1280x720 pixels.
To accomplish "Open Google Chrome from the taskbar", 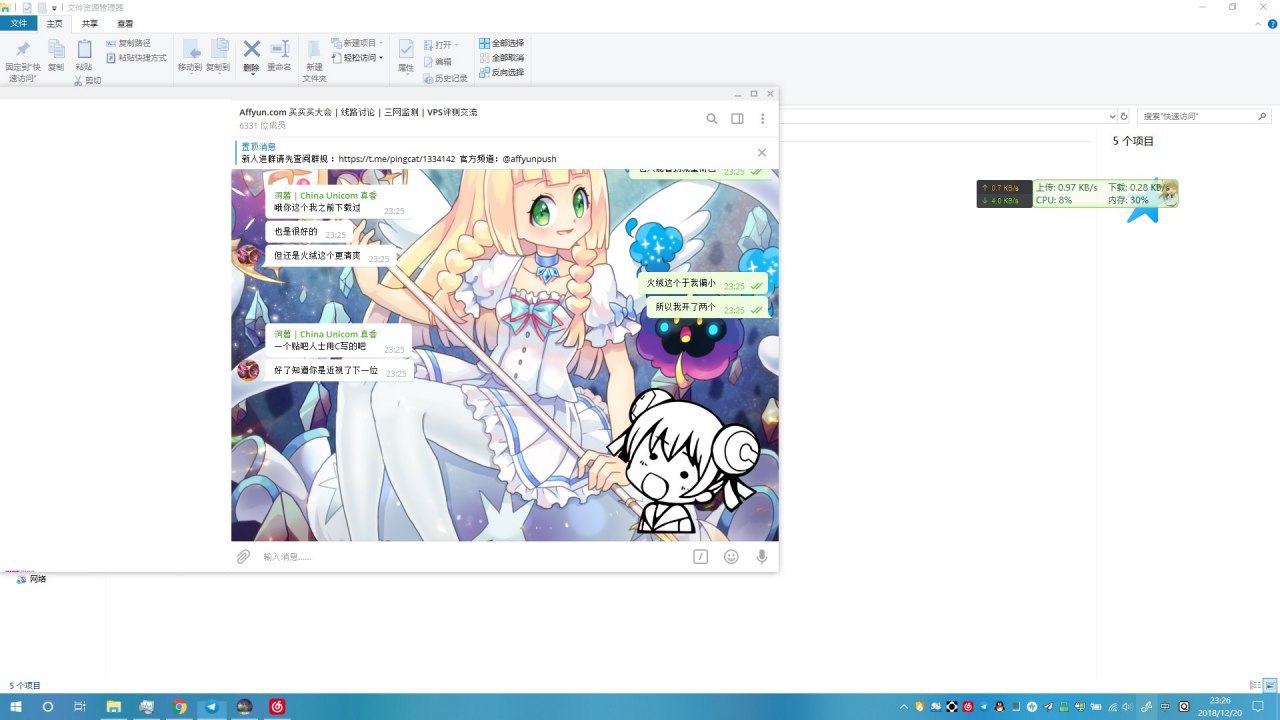I will point(180,707).
